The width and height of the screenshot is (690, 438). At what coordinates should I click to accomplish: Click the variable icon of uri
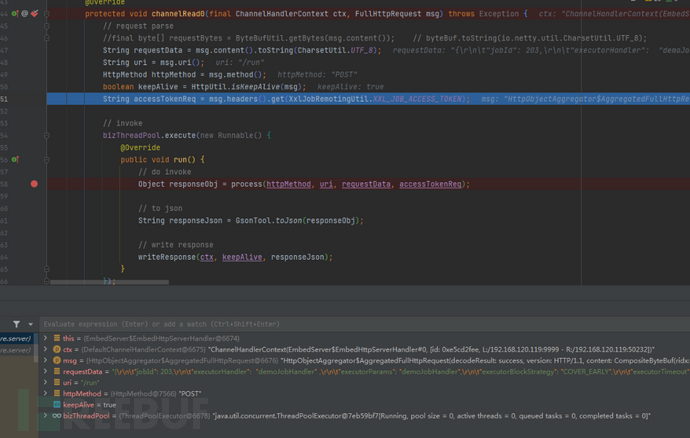[x=57, y=382]
